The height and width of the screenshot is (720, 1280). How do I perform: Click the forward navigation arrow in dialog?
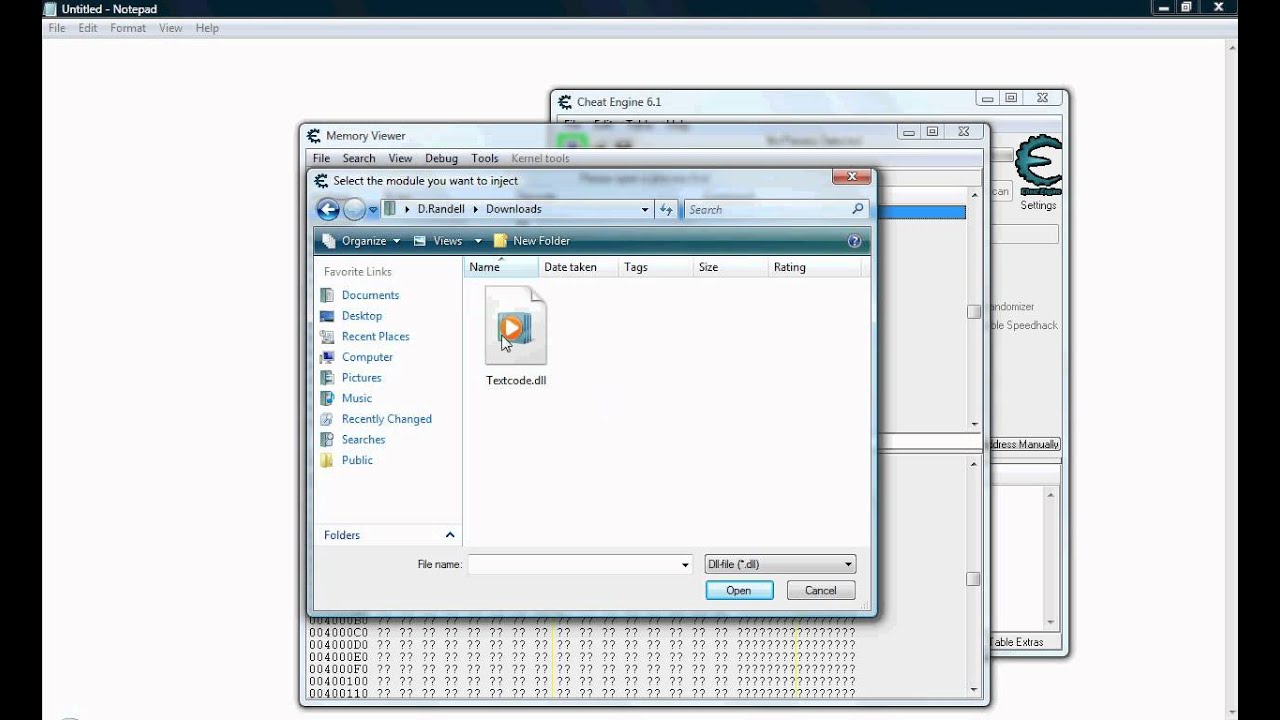(354, 209)
